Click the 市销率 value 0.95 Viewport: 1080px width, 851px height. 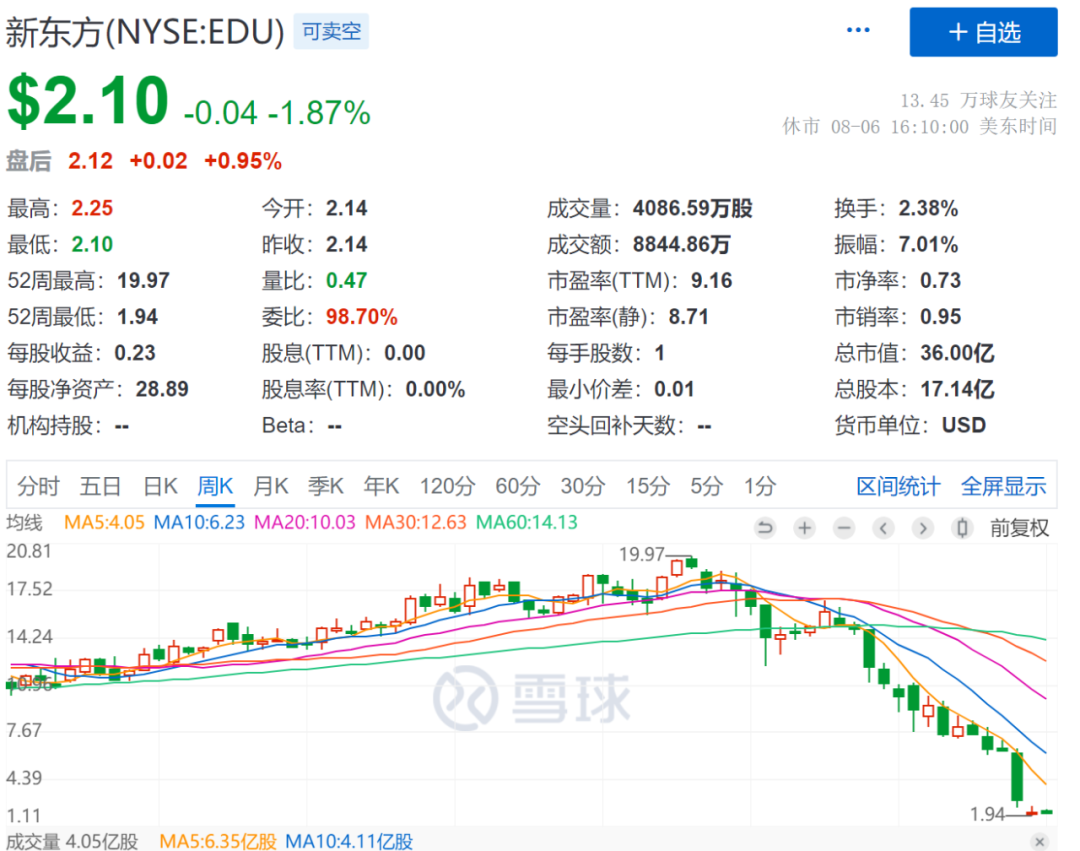tap(940, 317)
